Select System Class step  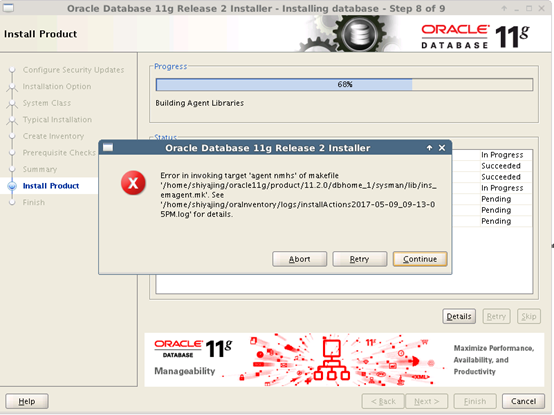pos(47,103)
